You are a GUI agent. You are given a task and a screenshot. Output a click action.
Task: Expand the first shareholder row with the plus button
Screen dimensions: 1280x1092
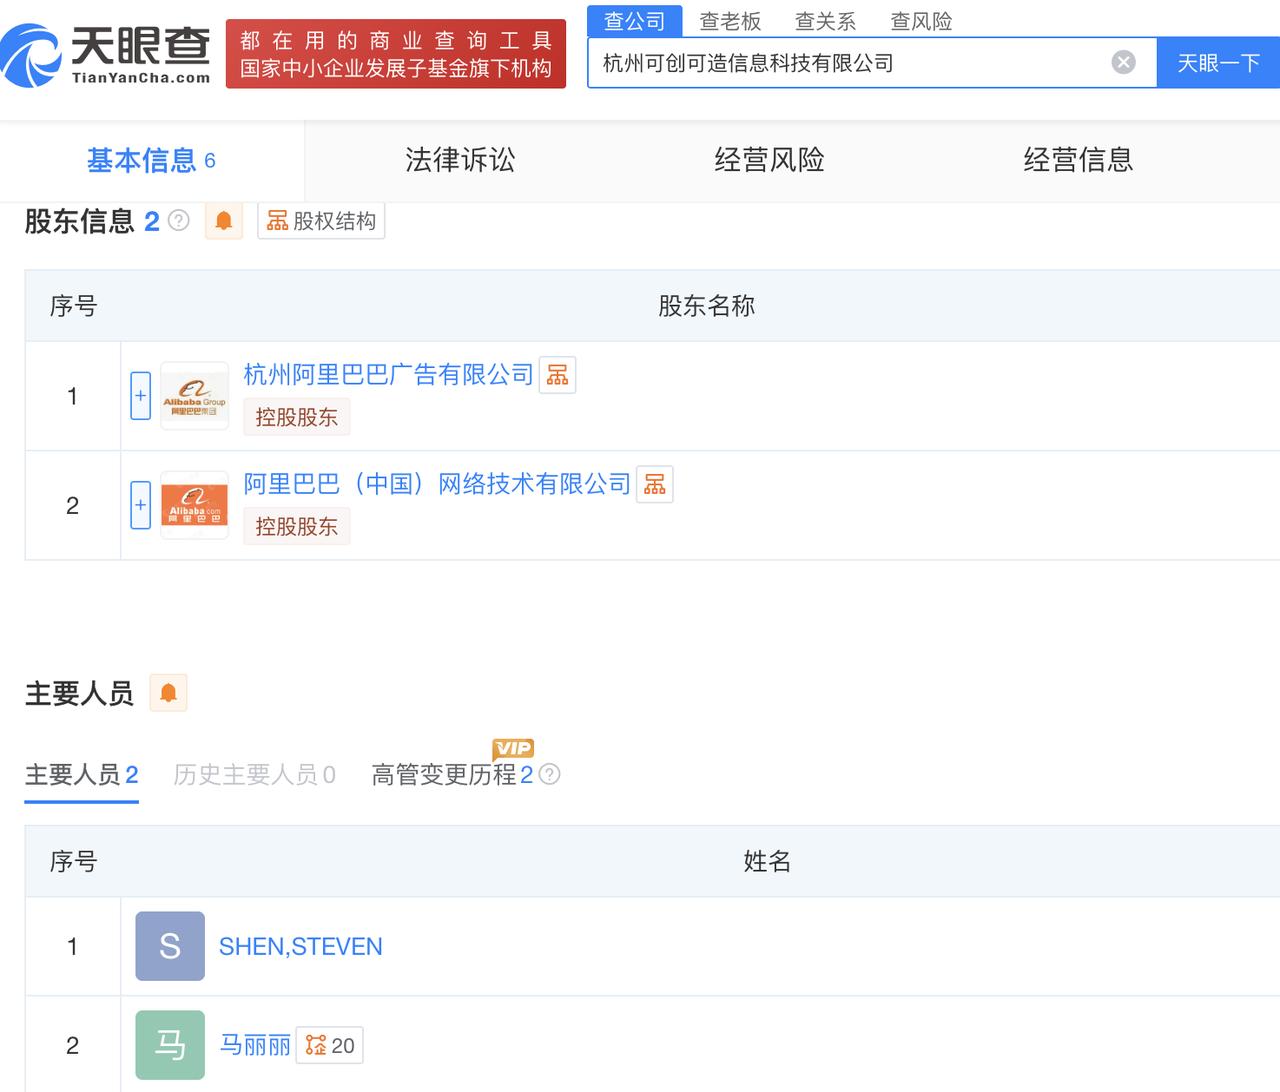coord(140,395)
